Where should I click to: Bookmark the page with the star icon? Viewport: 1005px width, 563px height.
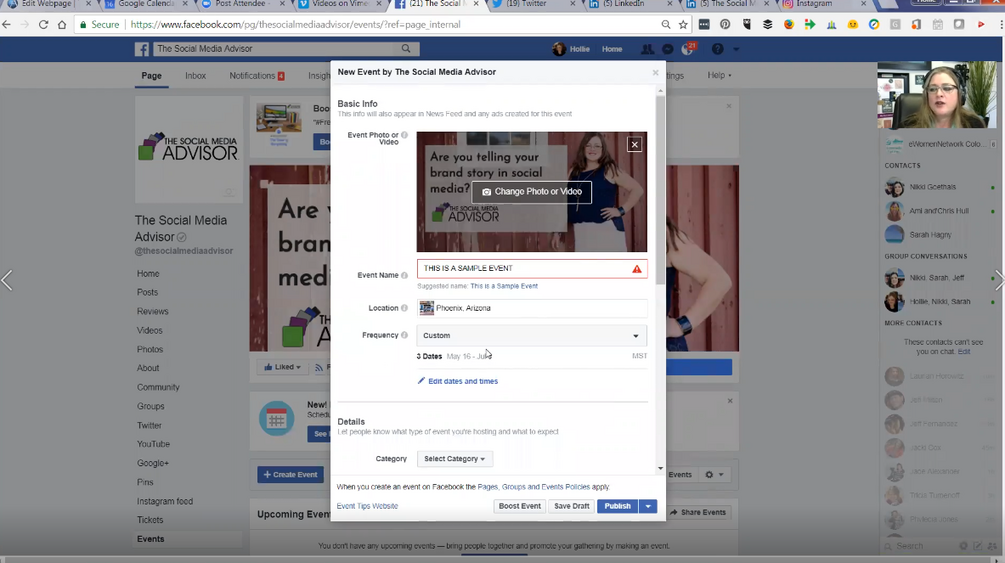click(683, 24)
